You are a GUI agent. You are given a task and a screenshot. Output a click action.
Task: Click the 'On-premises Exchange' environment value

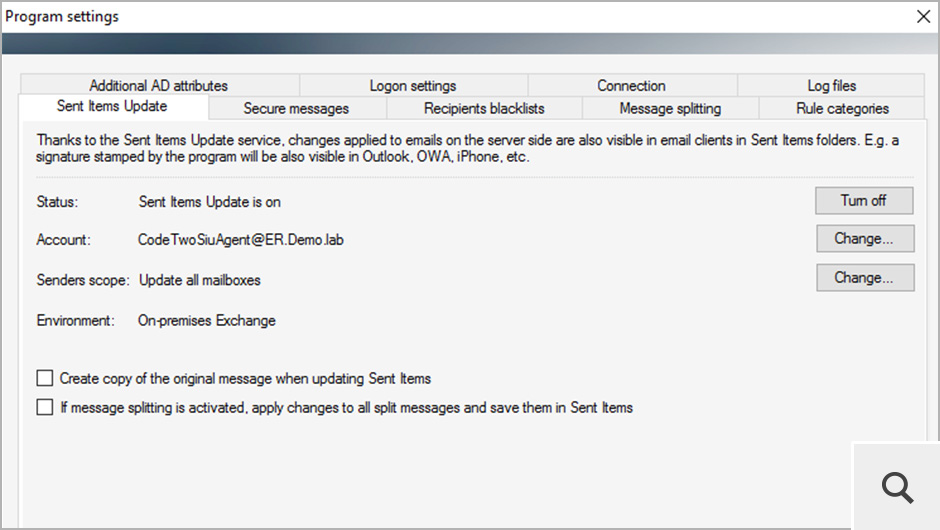(x=207, y=320)
